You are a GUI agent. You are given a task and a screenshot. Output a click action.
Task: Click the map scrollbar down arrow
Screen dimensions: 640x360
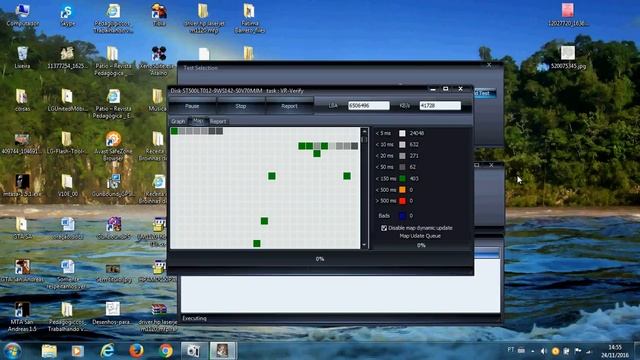click(364, 245)
